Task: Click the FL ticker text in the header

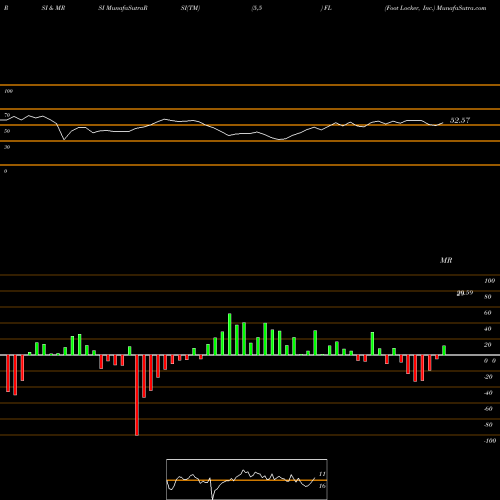Action: pos(328,8)
